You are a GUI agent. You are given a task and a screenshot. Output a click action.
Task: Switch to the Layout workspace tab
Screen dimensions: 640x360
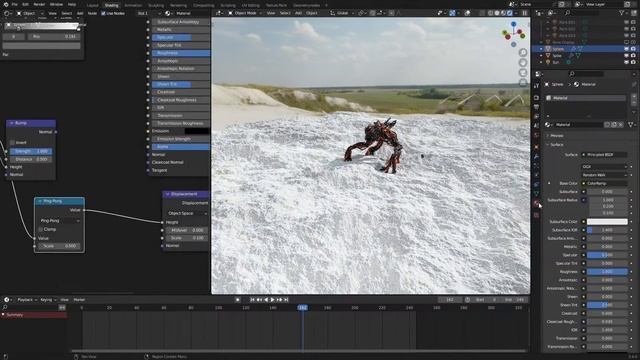coord(93,5)
